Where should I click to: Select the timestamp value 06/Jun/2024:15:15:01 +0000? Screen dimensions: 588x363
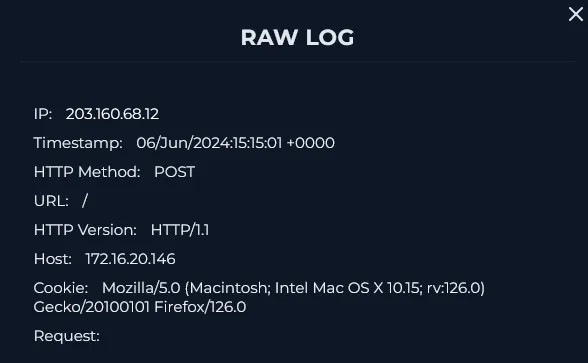pyautogui.click(x=236, y=143)
